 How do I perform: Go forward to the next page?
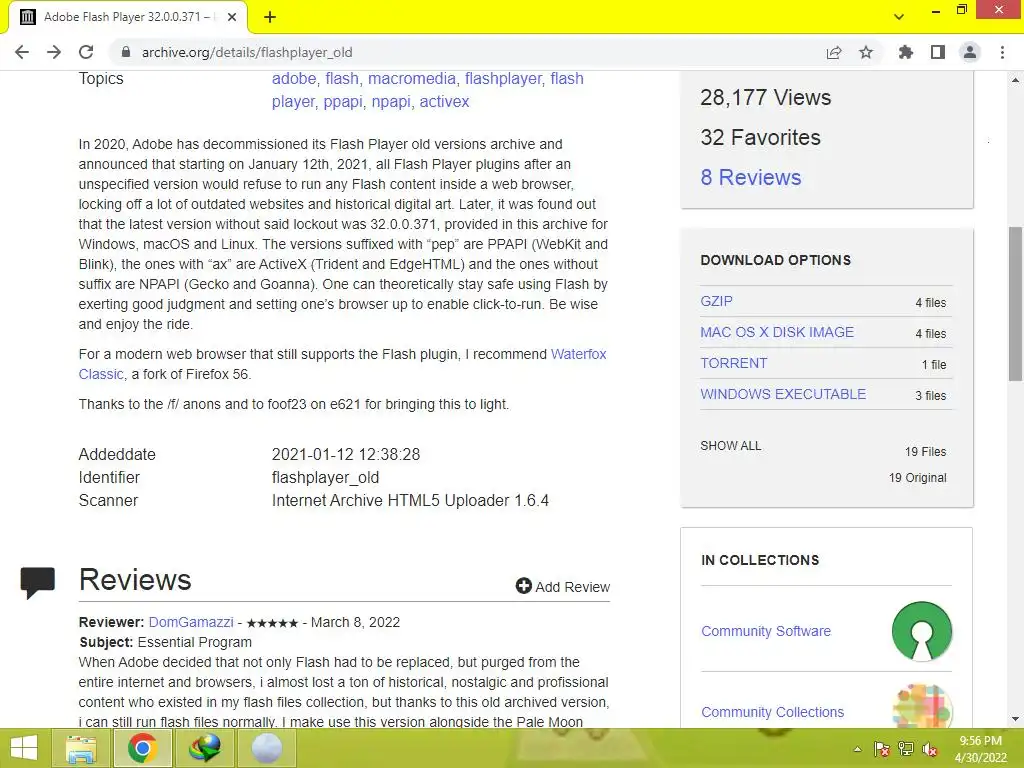pyautogui.click(x=54, y=52)
